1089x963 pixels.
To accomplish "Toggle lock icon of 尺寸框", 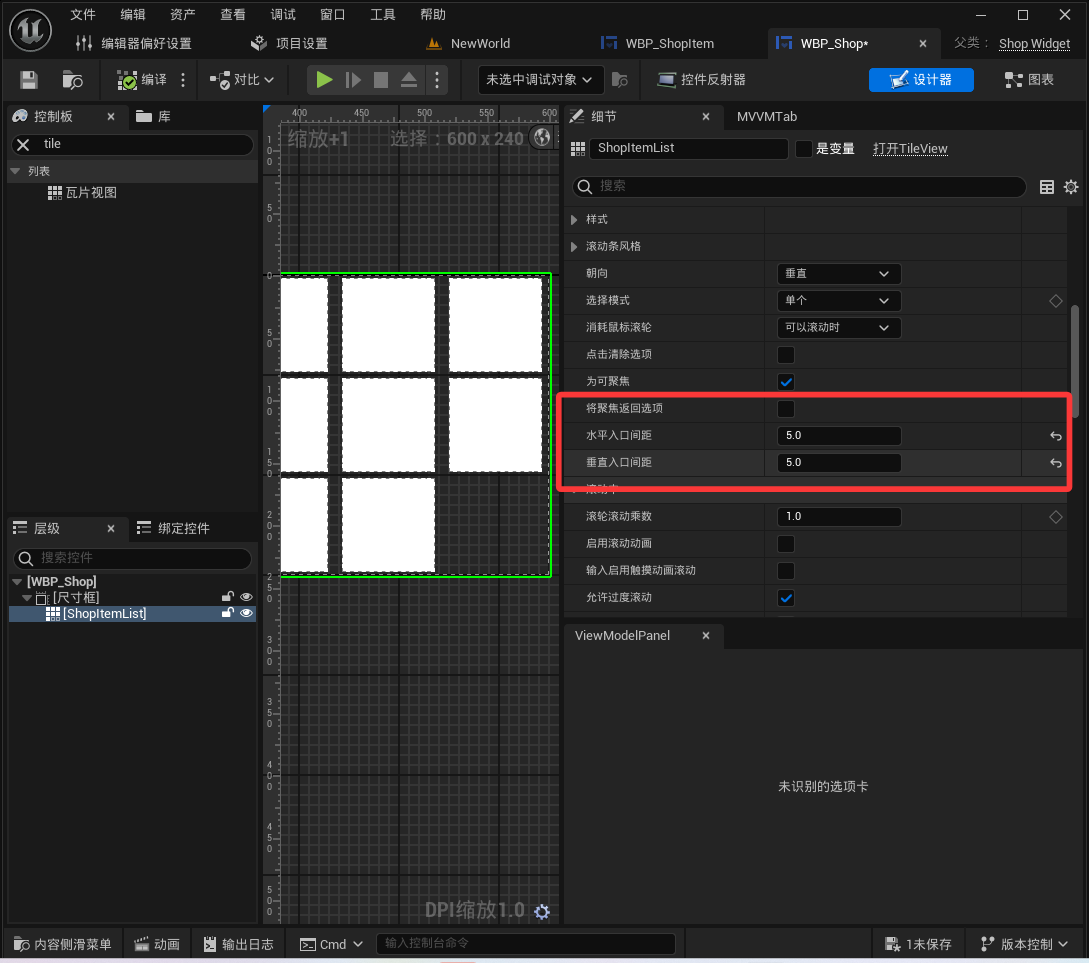I will click(227, 597).
